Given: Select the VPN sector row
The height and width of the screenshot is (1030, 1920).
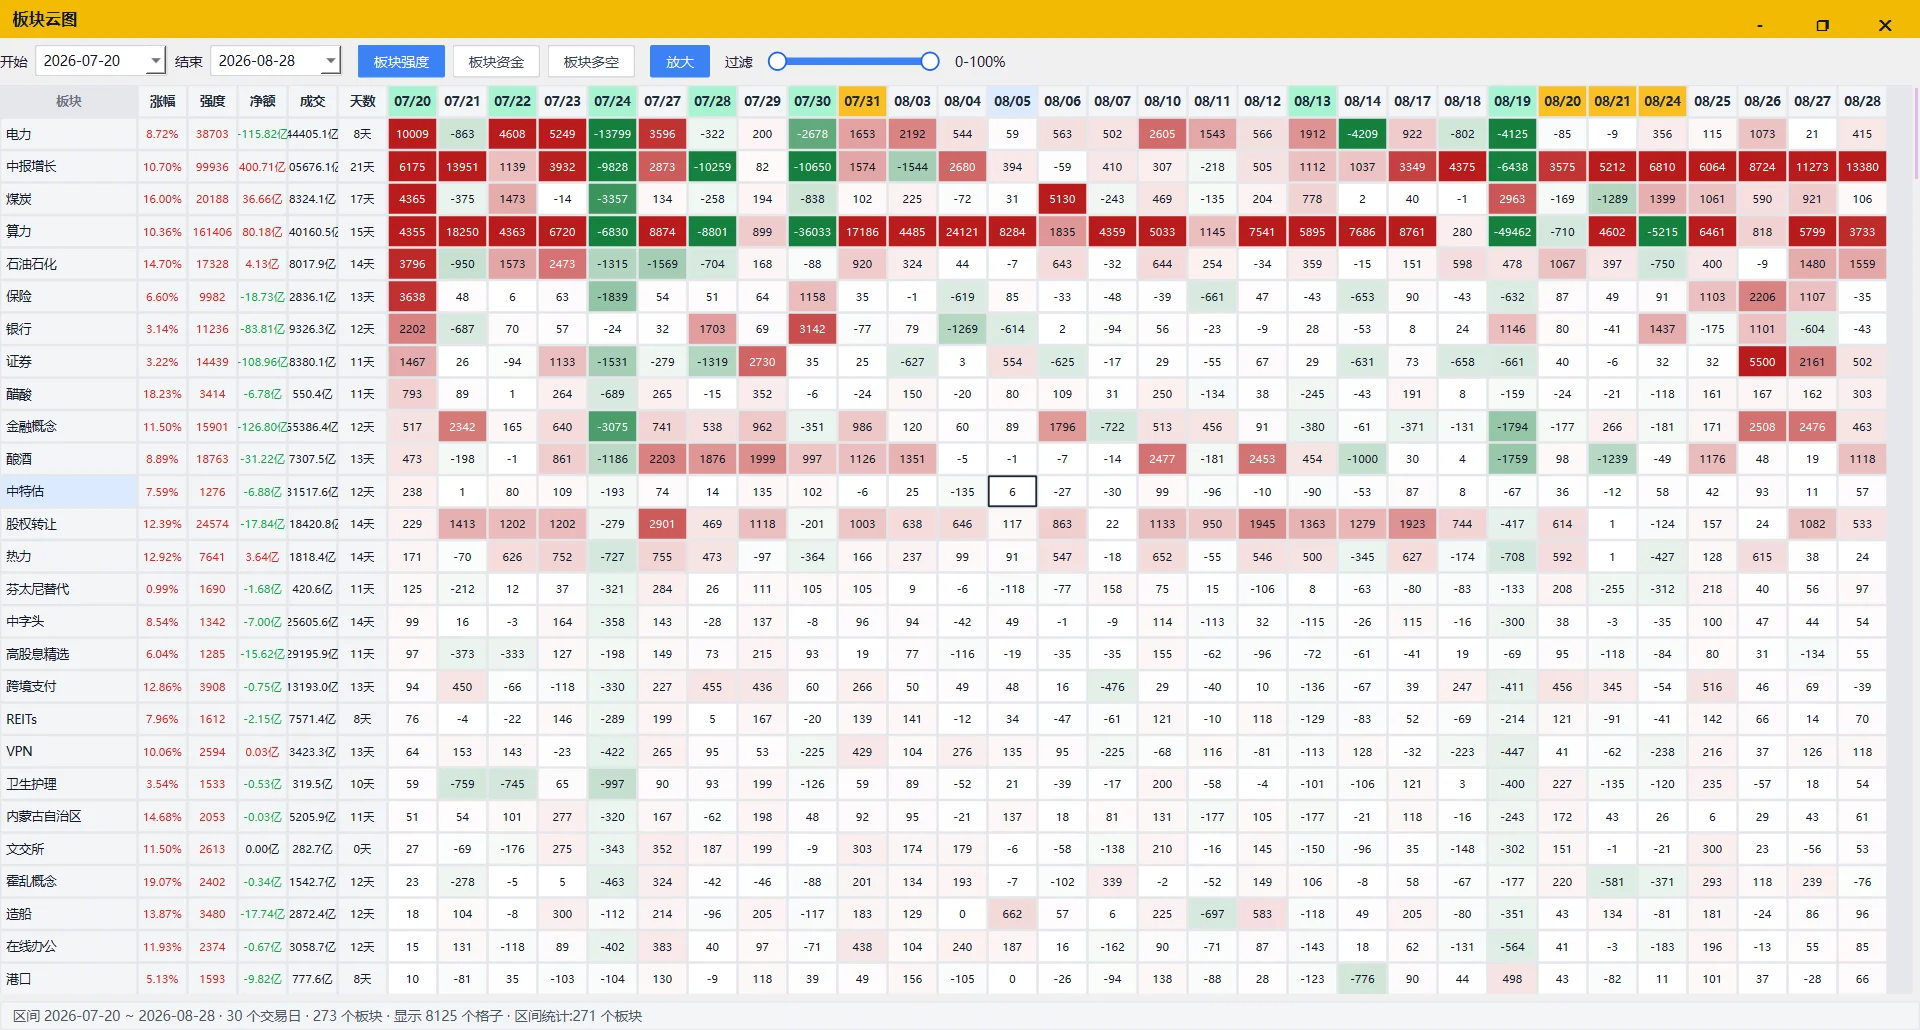Looking at the screenshot, I should (x=69, y=752).
